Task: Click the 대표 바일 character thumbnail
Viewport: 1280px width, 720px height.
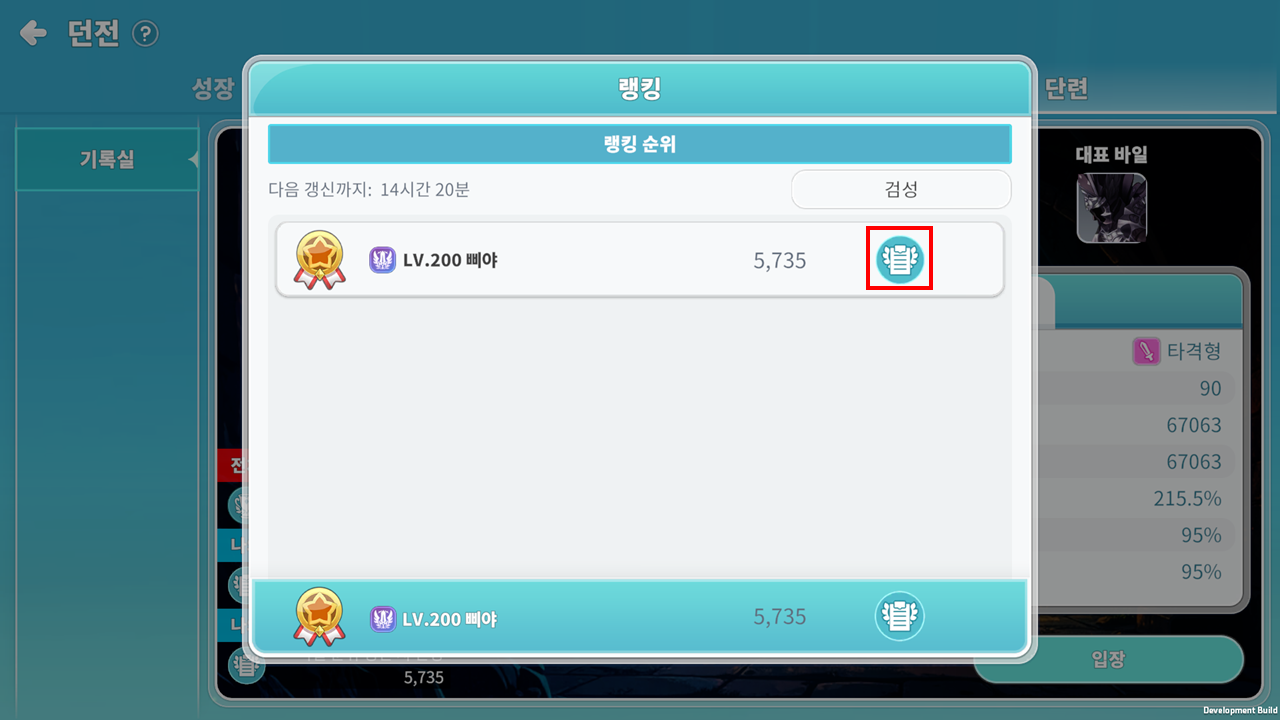Action: (1112, 208)
